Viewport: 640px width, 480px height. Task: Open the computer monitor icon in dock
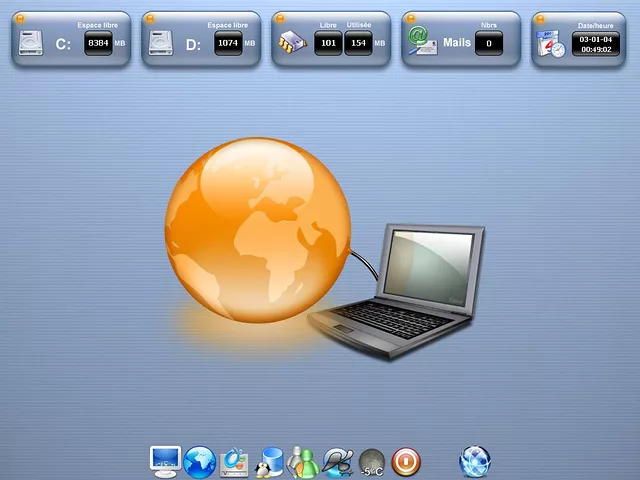(165, 461)
